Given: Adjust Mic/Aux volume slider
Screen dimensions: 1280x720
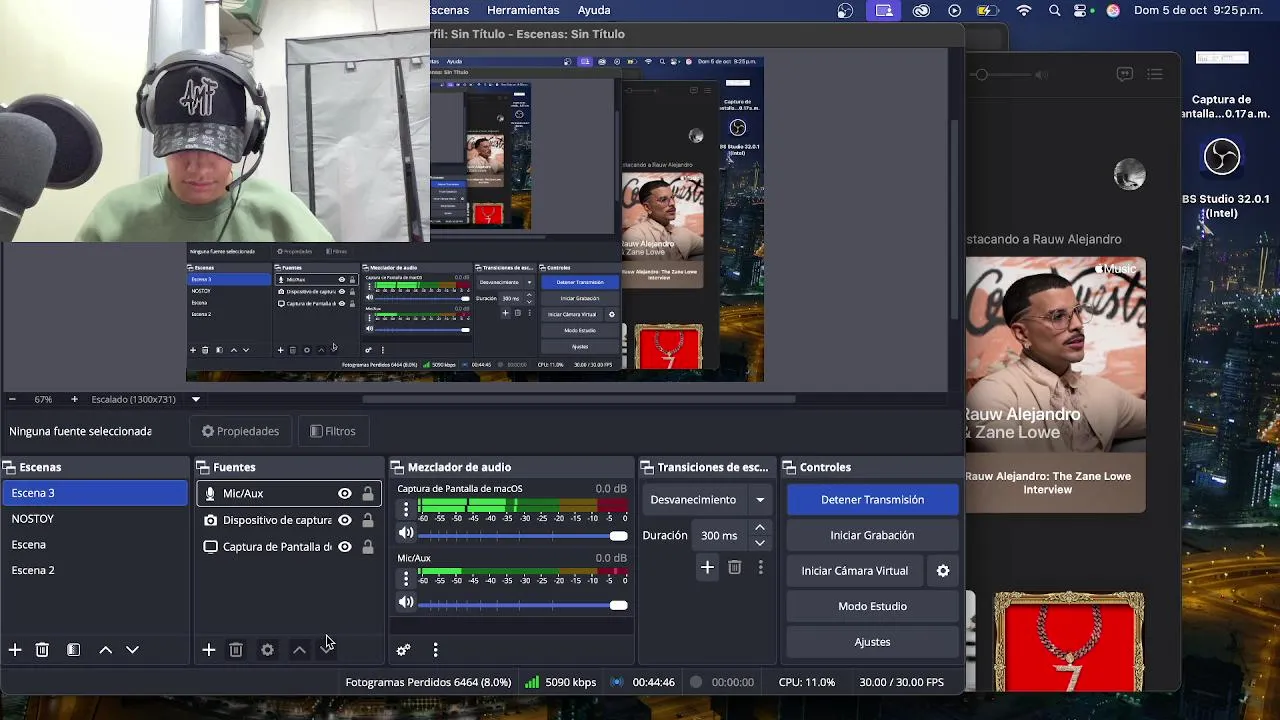Looking at the screenshot, I should pos(523,605).
